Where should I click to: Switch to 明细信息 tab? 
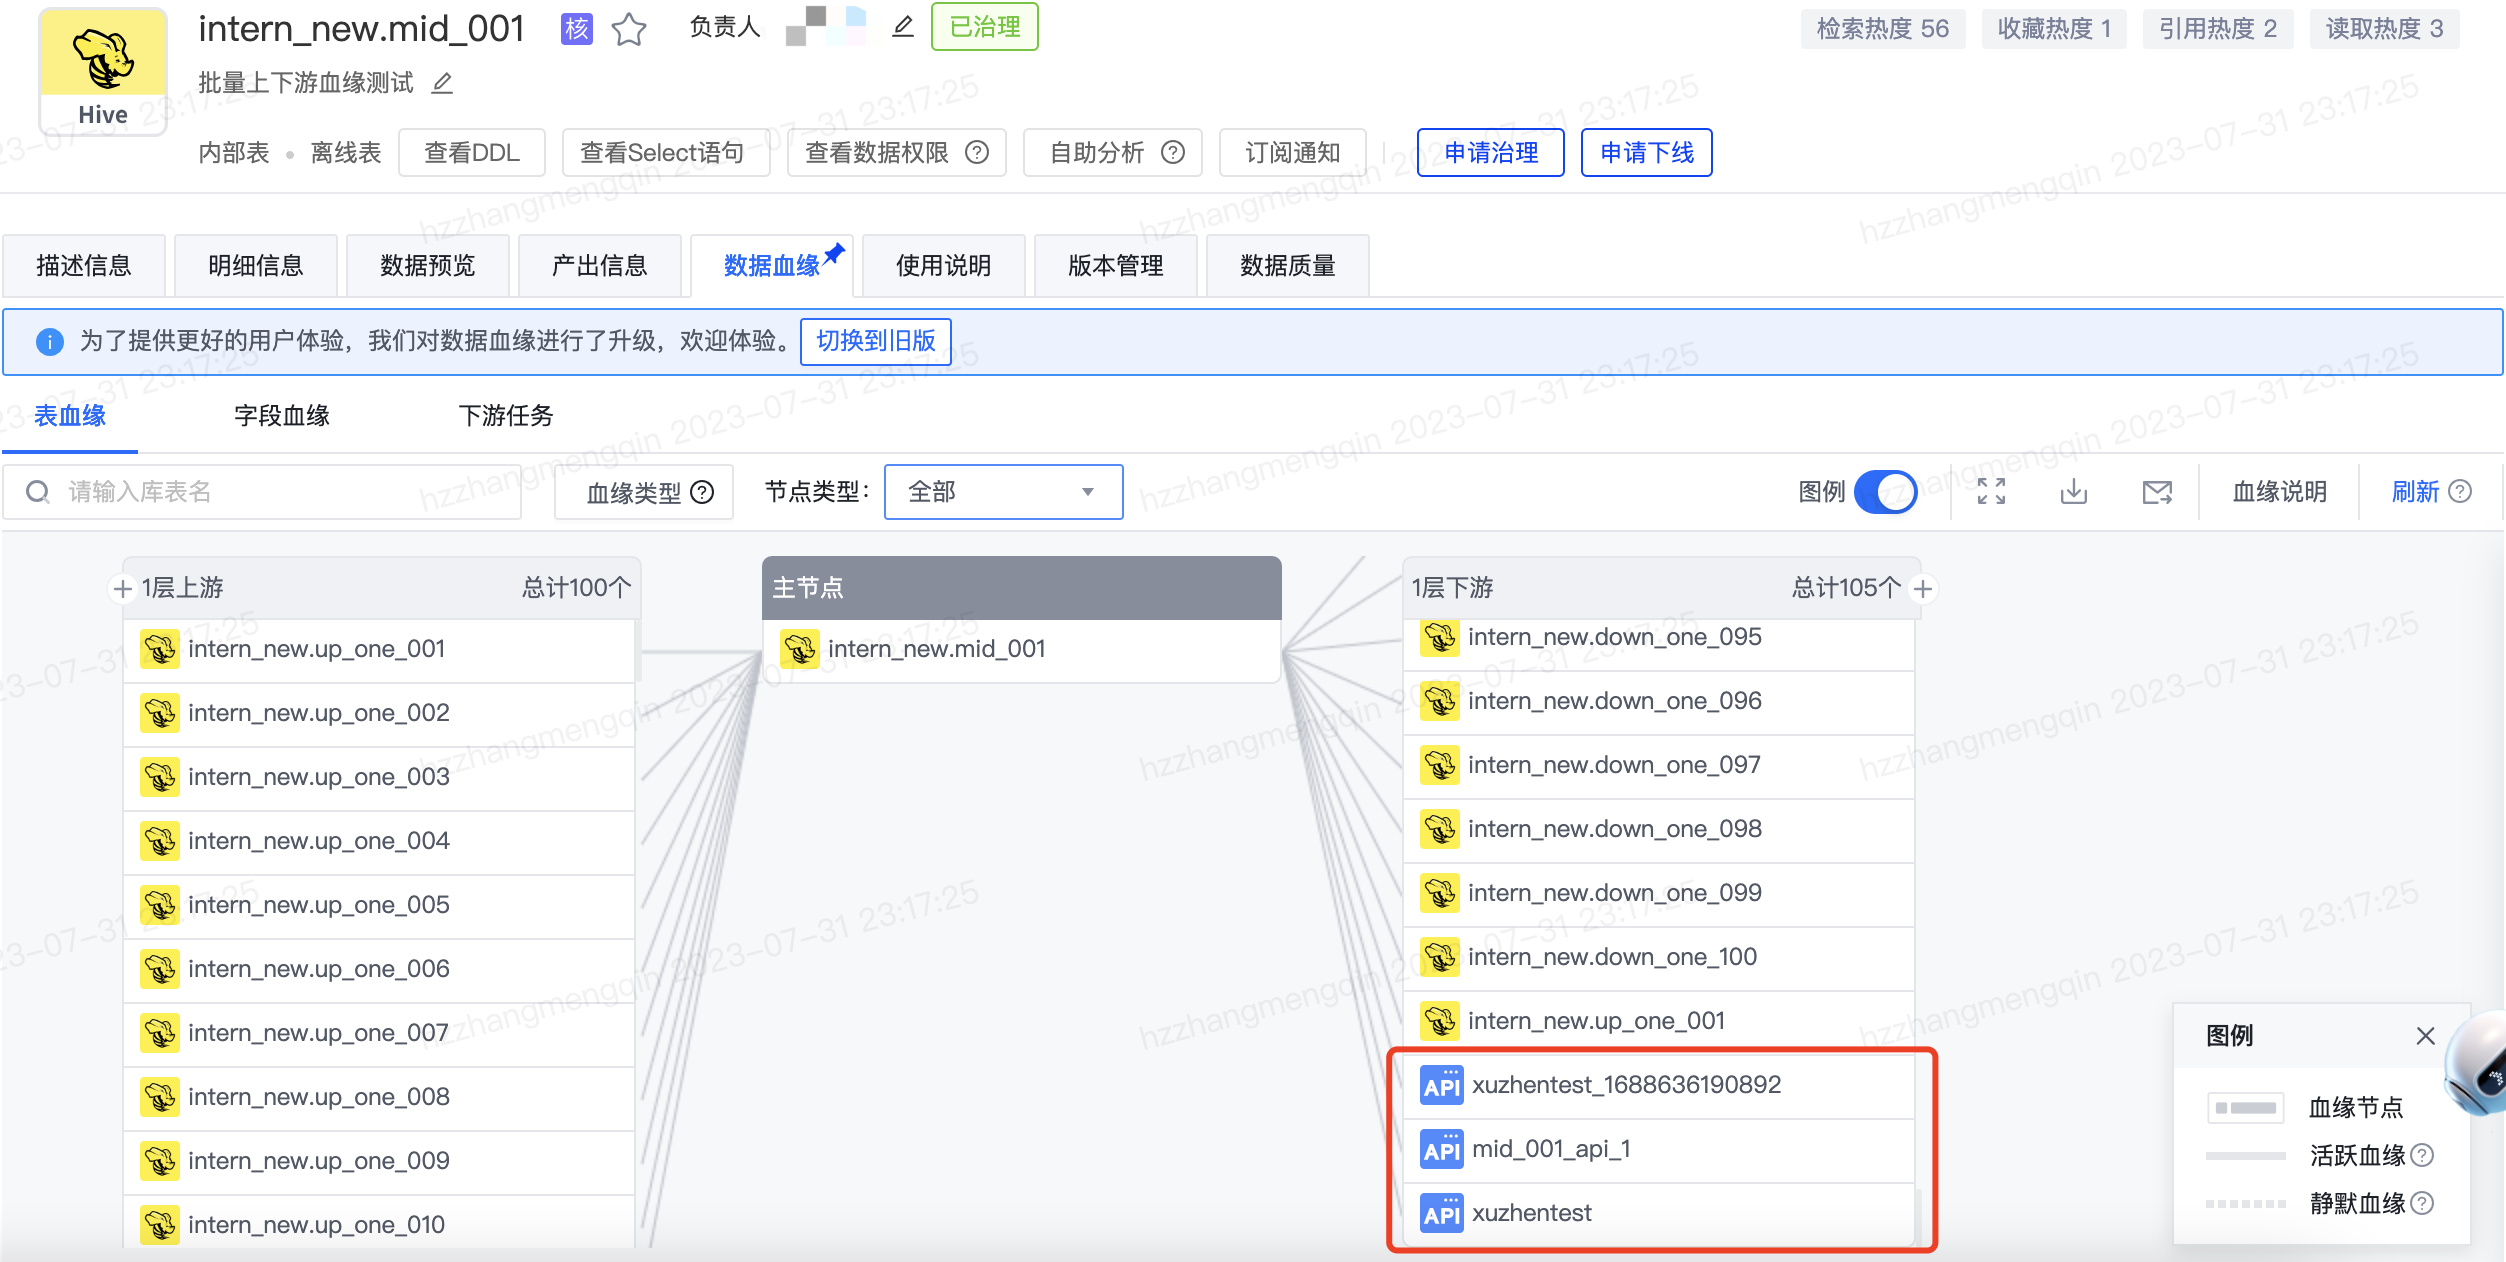point(256,266)
